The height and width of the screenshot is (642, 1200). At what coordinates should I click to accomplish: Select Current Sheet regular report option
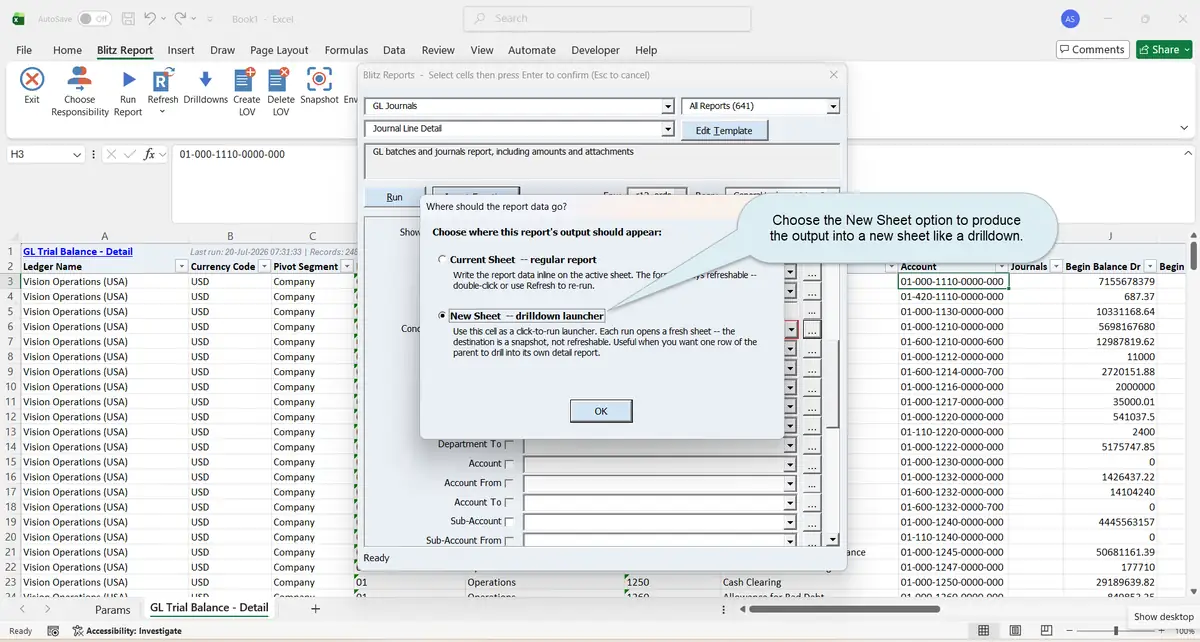[x=442, y=260]
